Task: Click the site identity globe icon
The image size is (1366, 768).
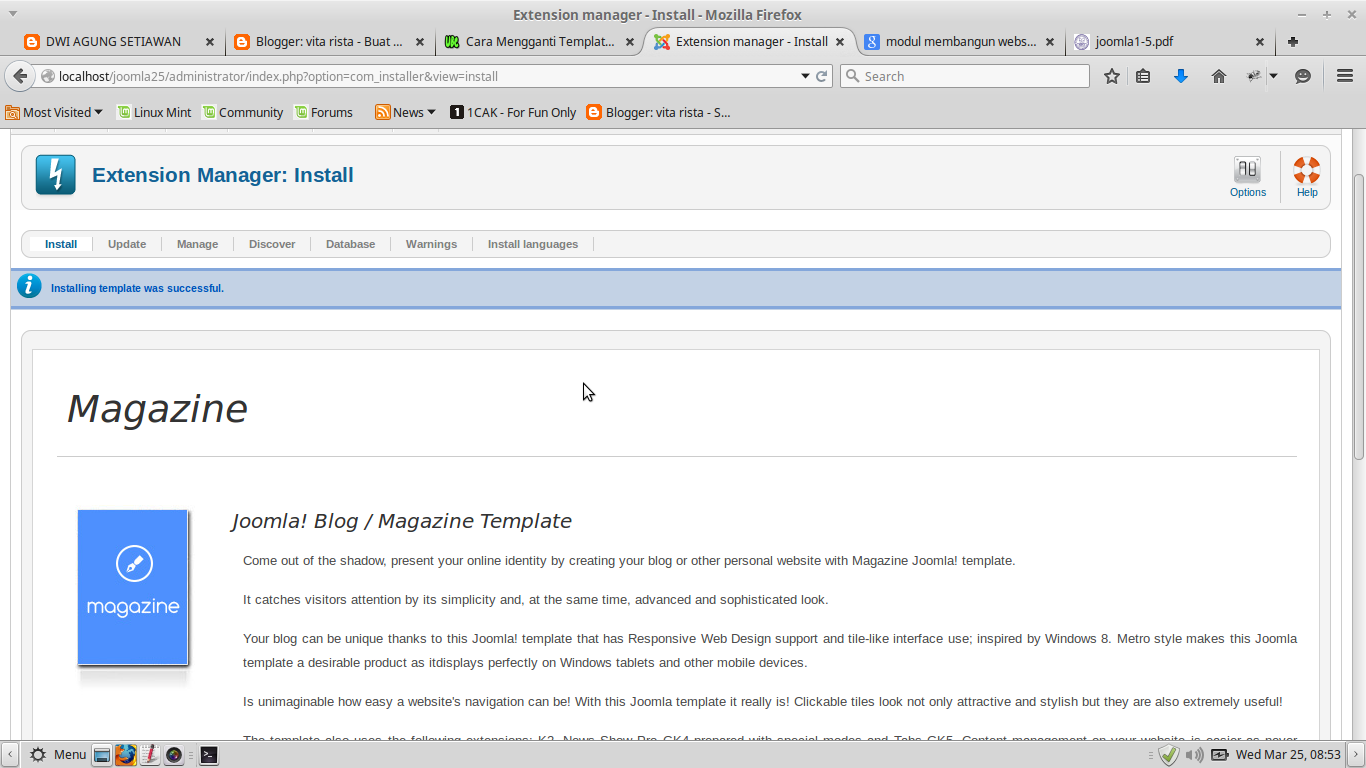Action: point(47,76)
